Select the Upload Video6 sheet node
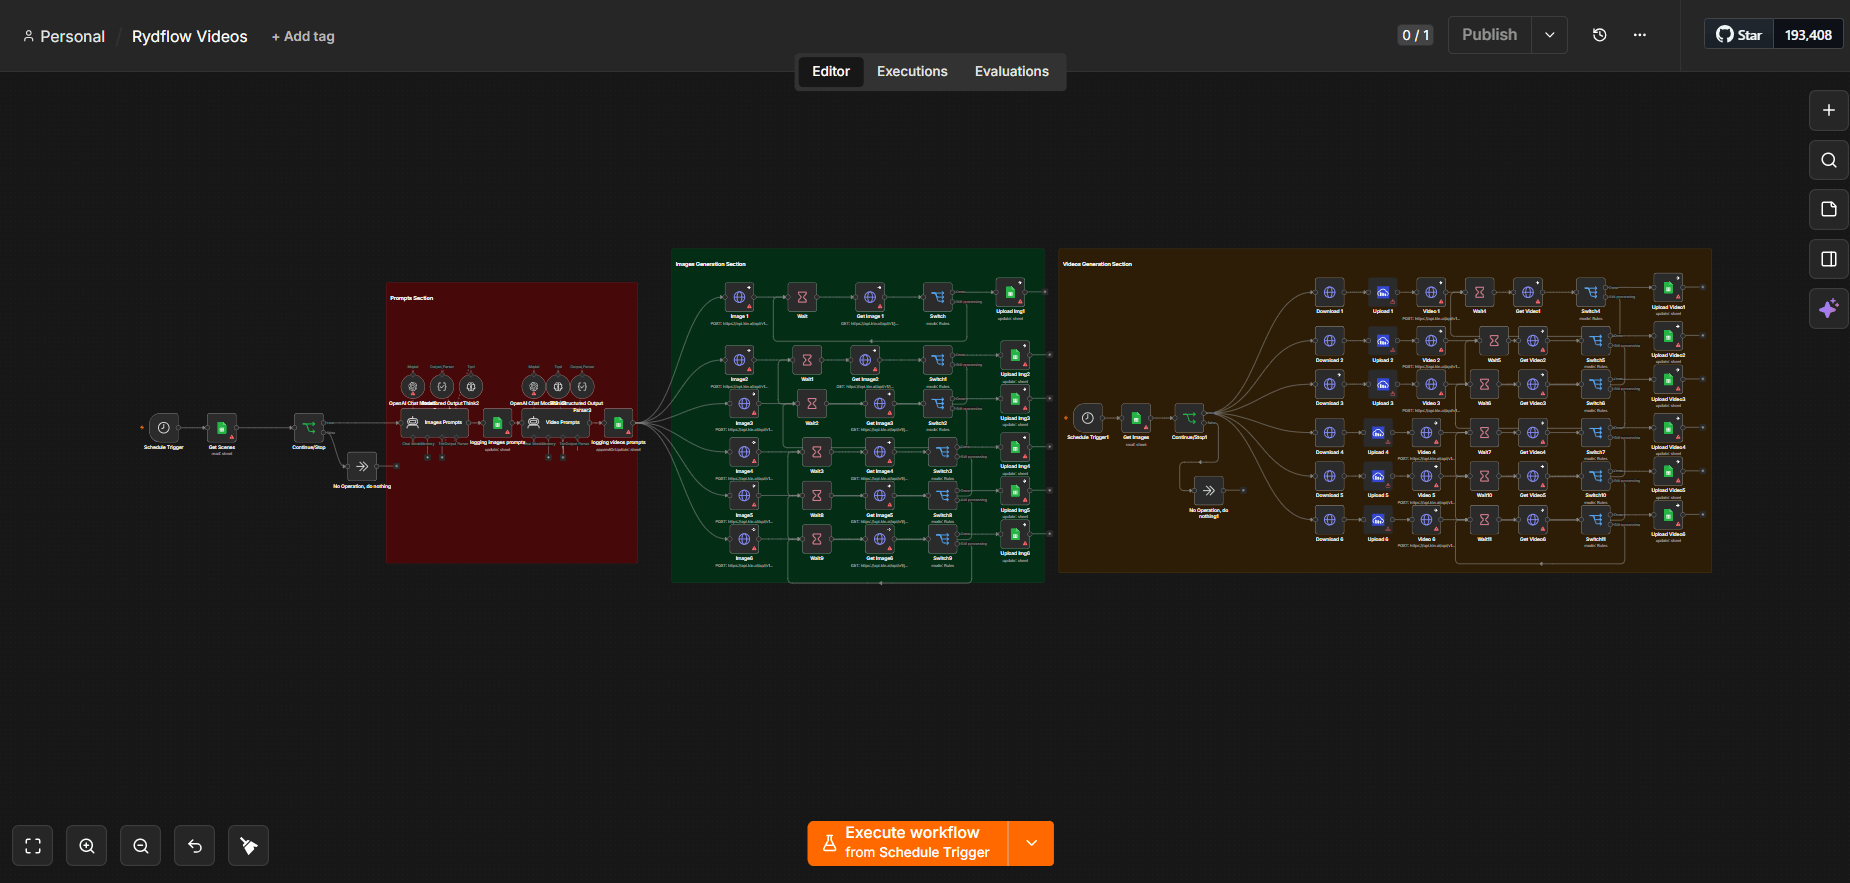 (1668, 515)
